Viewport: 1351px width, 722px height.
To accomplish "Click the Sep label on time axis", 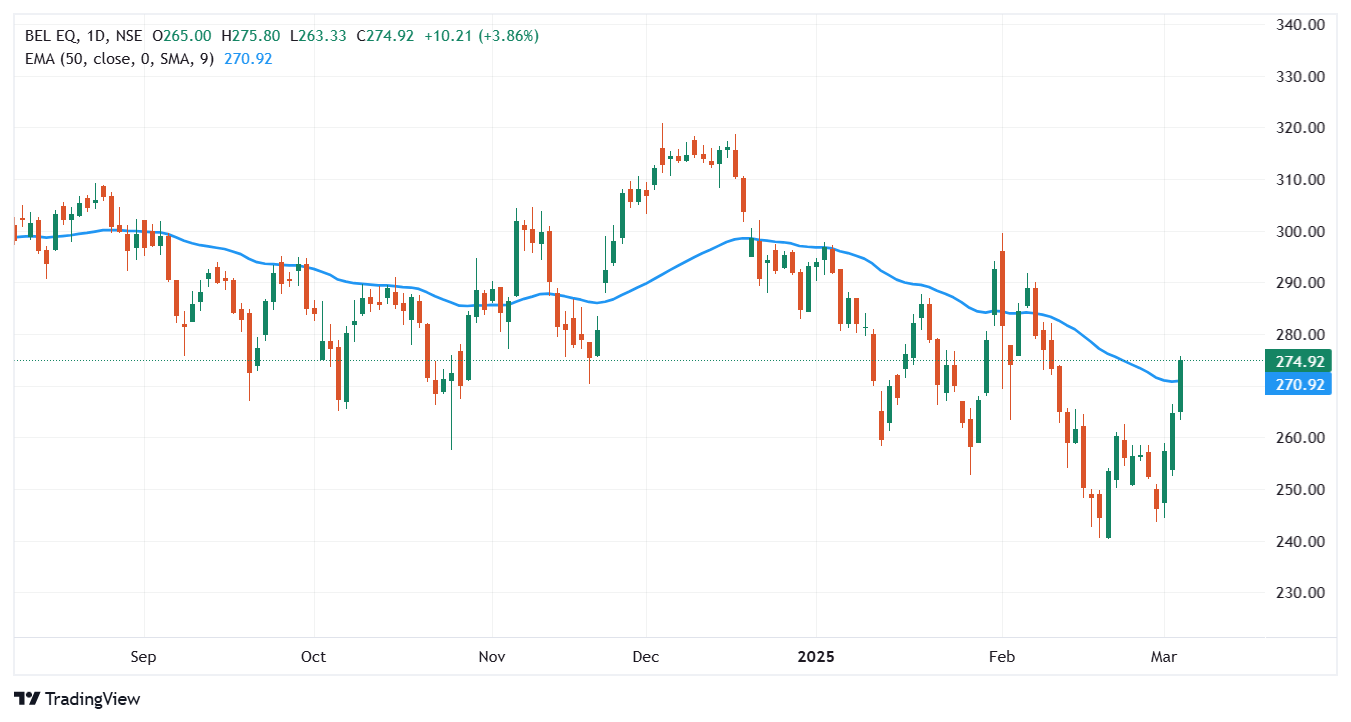I will [144, 657].
